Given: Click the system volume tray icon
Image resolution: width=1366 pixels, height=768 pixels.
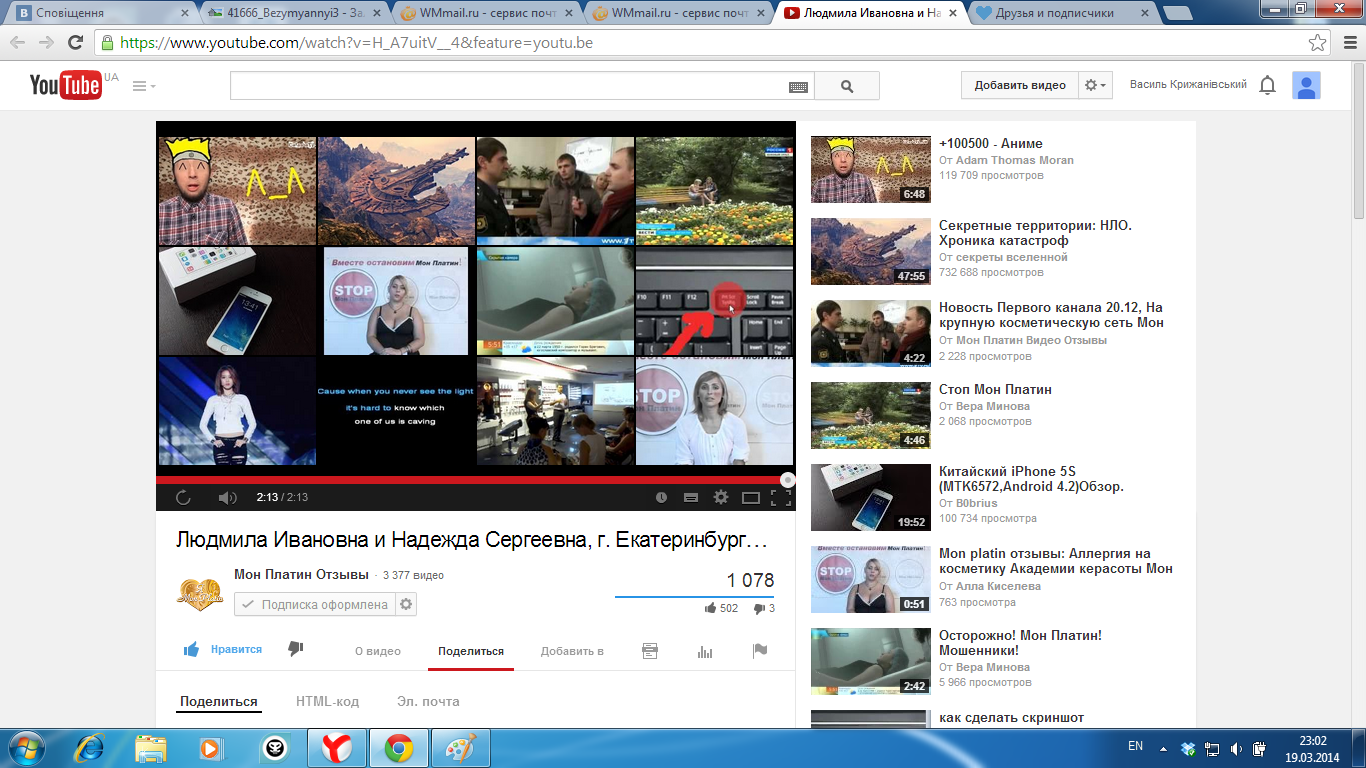Looking at the screenshot, I should pyautogui.click(x=1237, y=748).
